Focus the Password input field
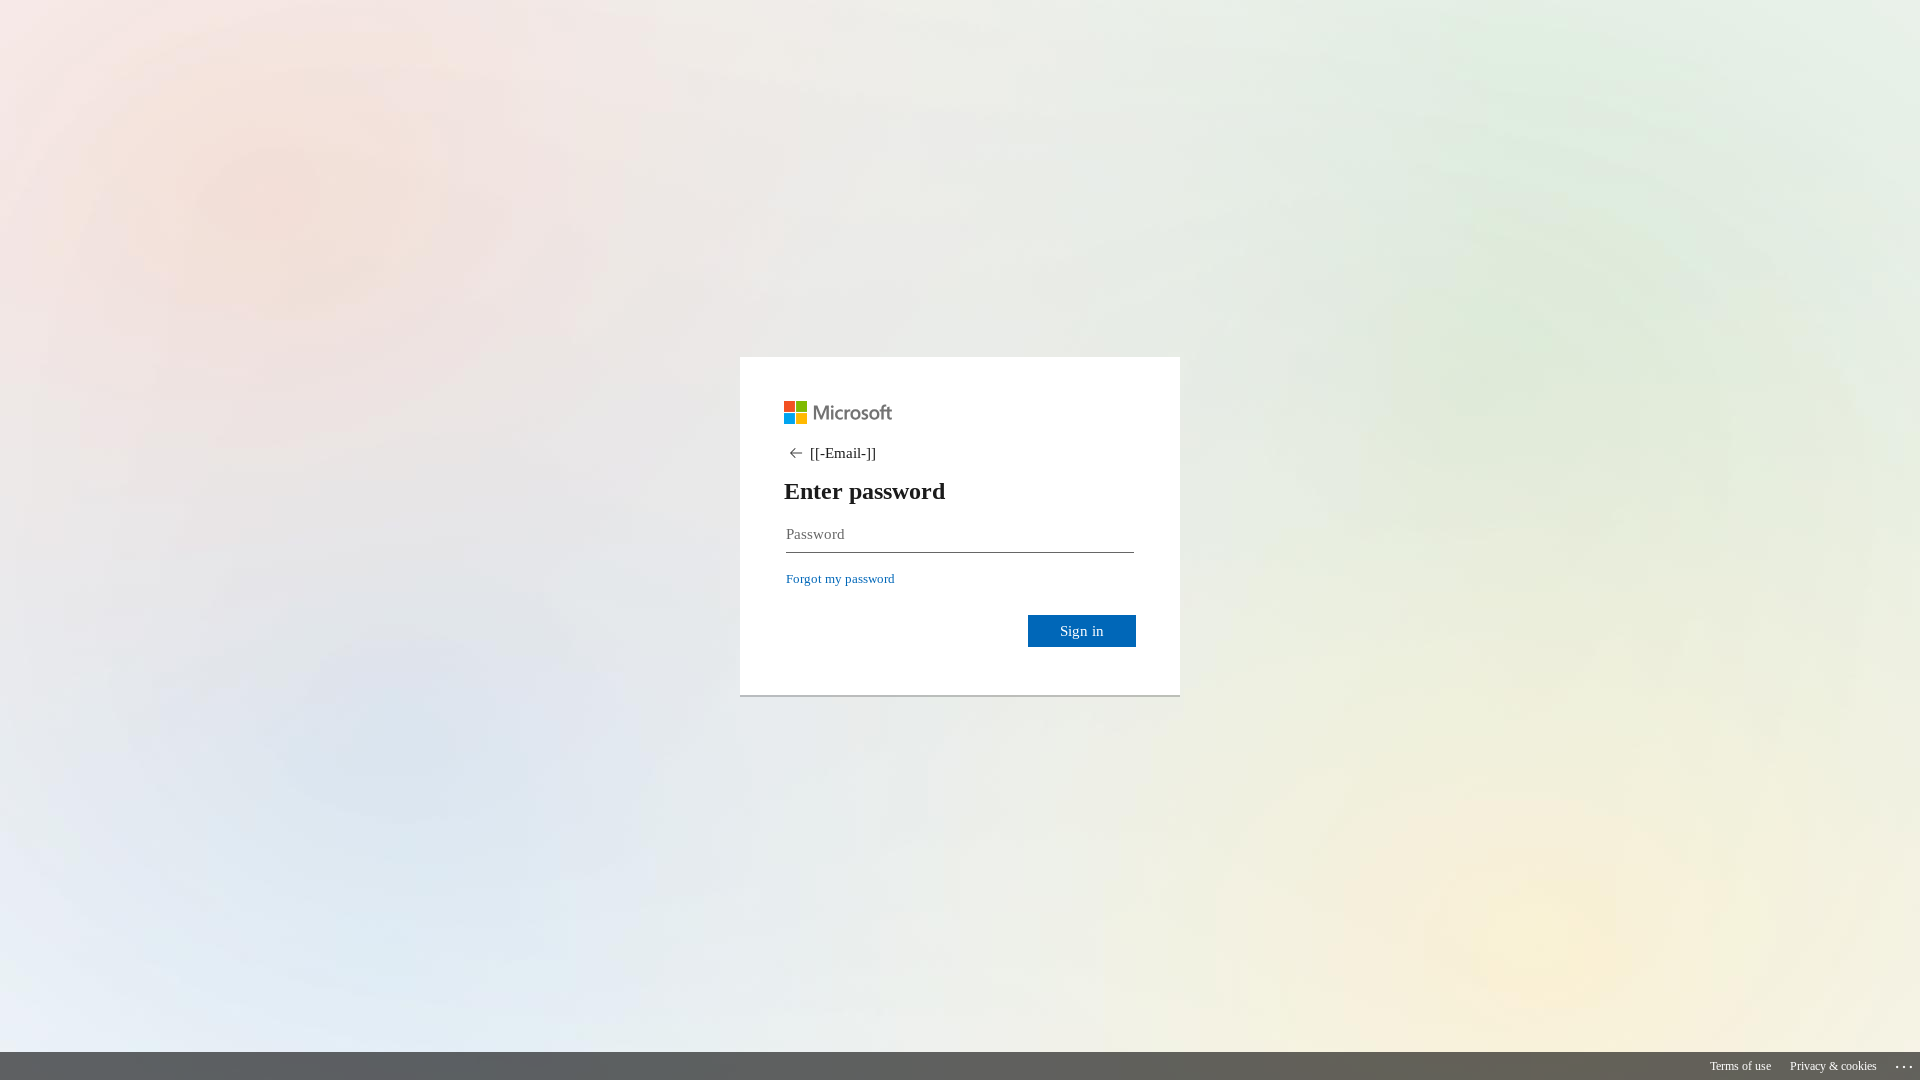The image size is (1920, 1080). 960,535
